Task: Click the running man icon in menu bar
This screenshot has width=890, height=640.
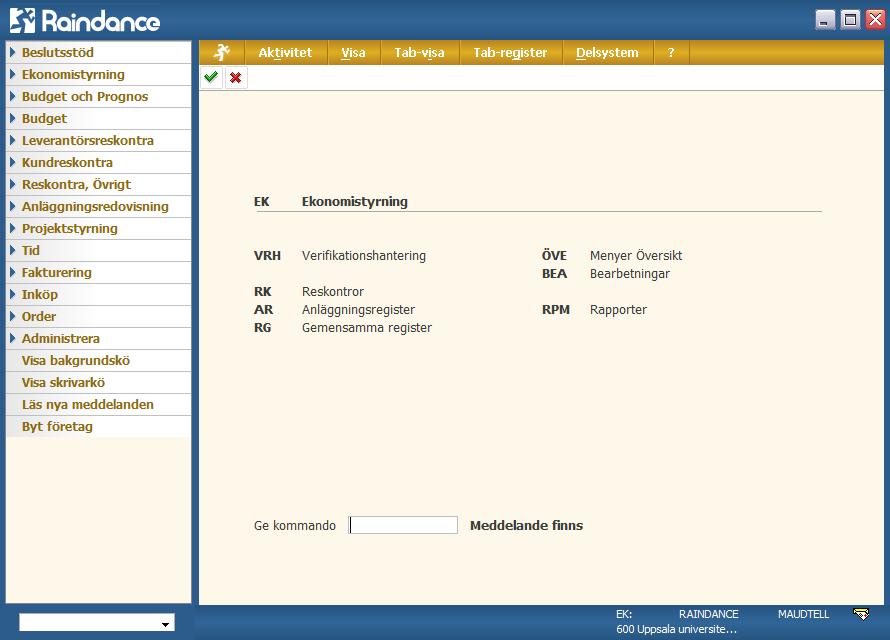Action: 221,52
